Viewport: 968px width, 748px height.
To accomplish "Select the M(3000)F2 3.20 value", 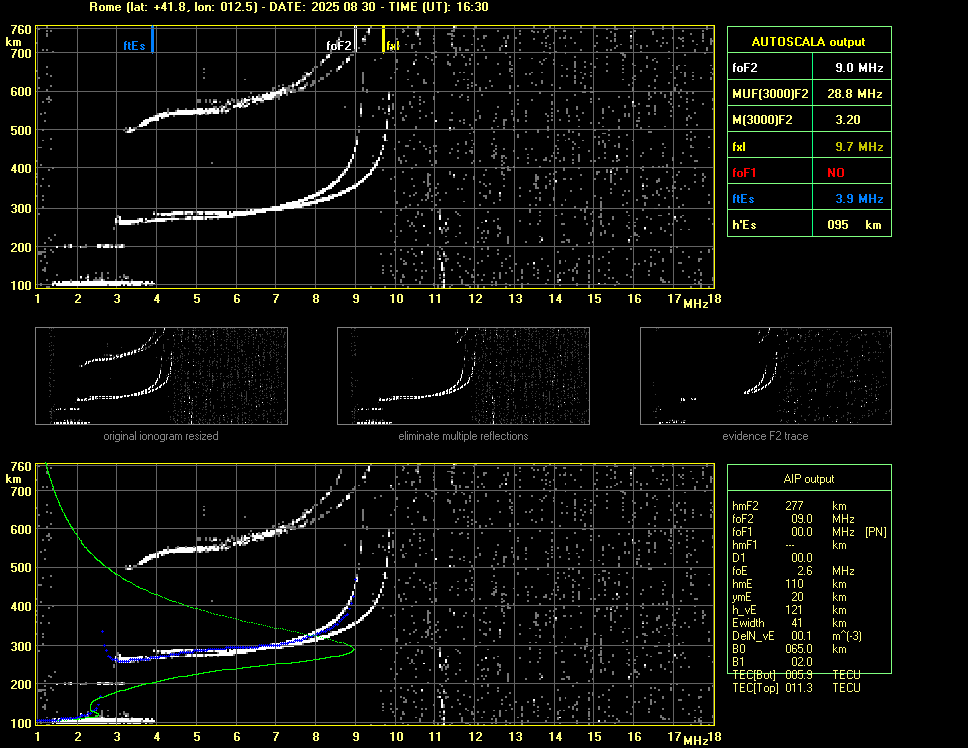I will [848, 120].
